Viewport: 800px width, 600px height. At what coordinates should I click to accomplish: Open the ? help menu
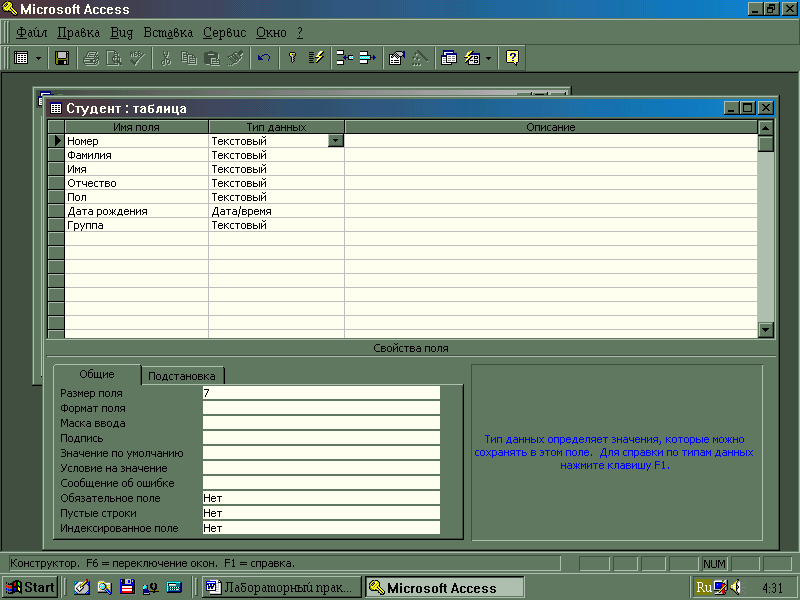(300, 33)
